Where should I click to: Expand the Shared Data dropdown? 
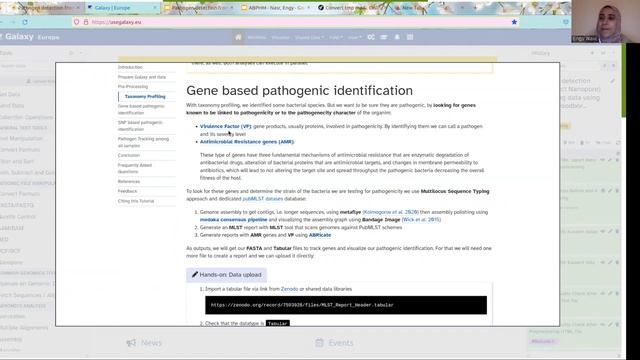(309, 37)
